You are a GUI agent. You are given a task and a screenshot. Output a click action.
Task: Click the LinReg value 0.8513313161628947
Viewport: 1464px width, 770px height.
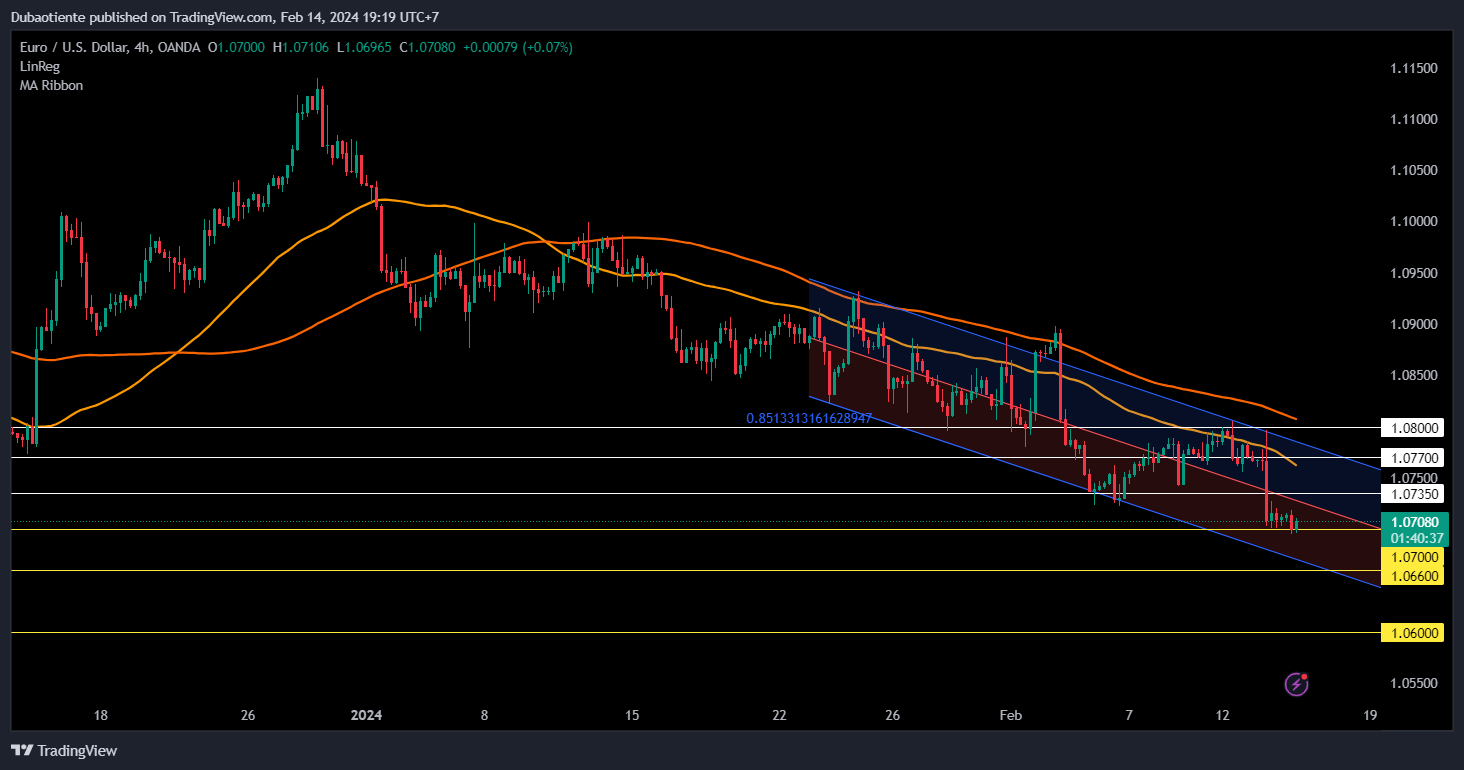[809, 418]
